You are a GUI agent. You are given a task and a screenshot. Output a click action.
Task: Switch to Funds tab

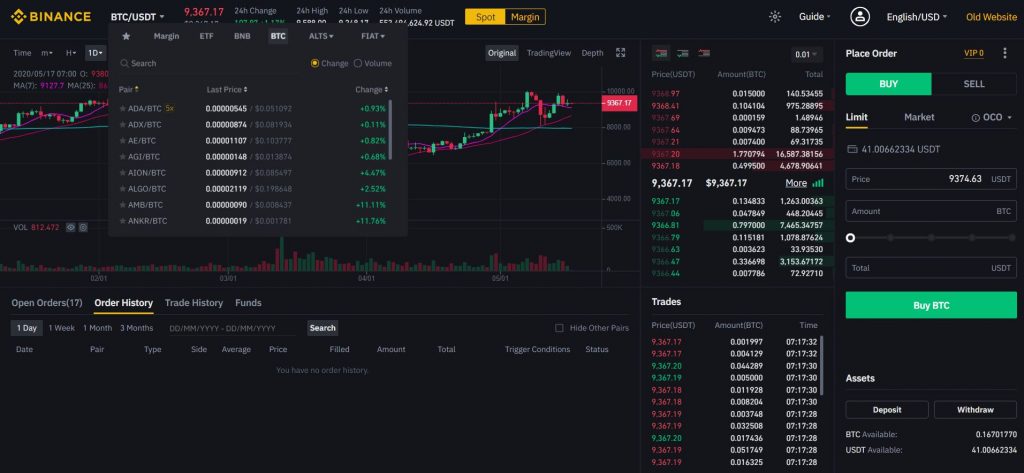248,303
